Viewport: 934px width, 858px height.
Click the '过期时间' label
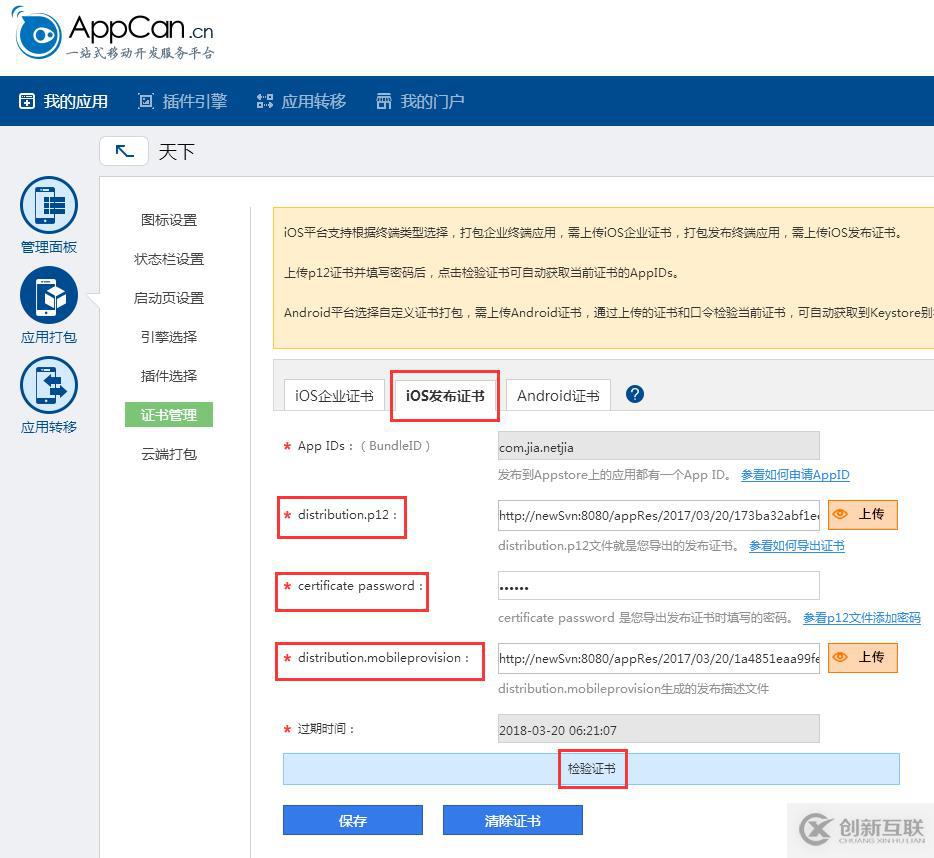pos(325,729)
